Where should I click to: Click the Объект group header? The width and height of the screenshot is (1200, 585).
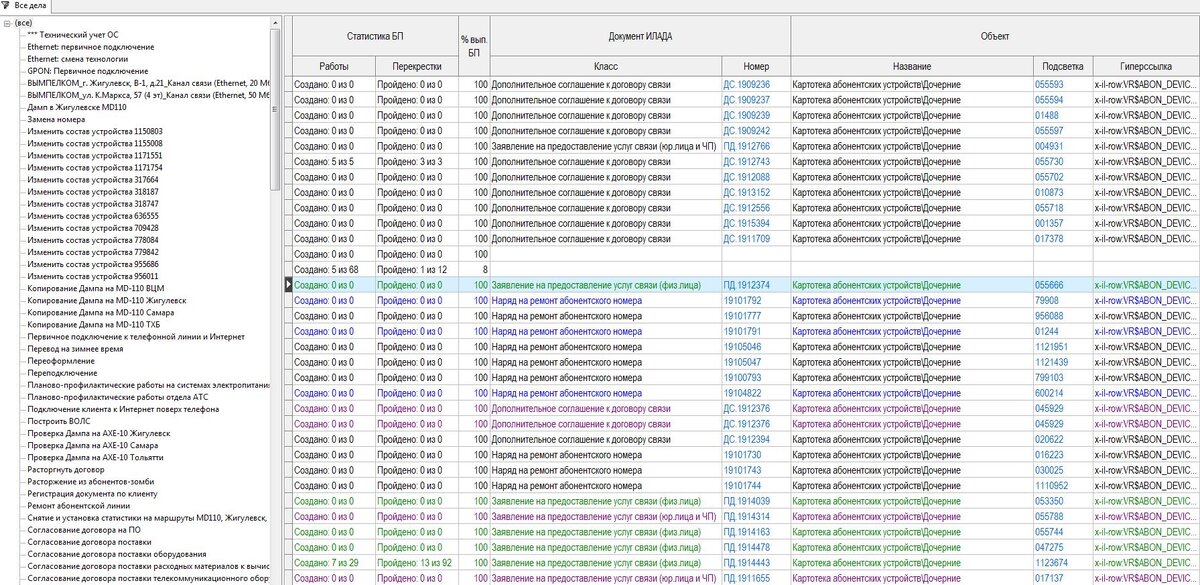pyautogui.click(x=995, y=36)
